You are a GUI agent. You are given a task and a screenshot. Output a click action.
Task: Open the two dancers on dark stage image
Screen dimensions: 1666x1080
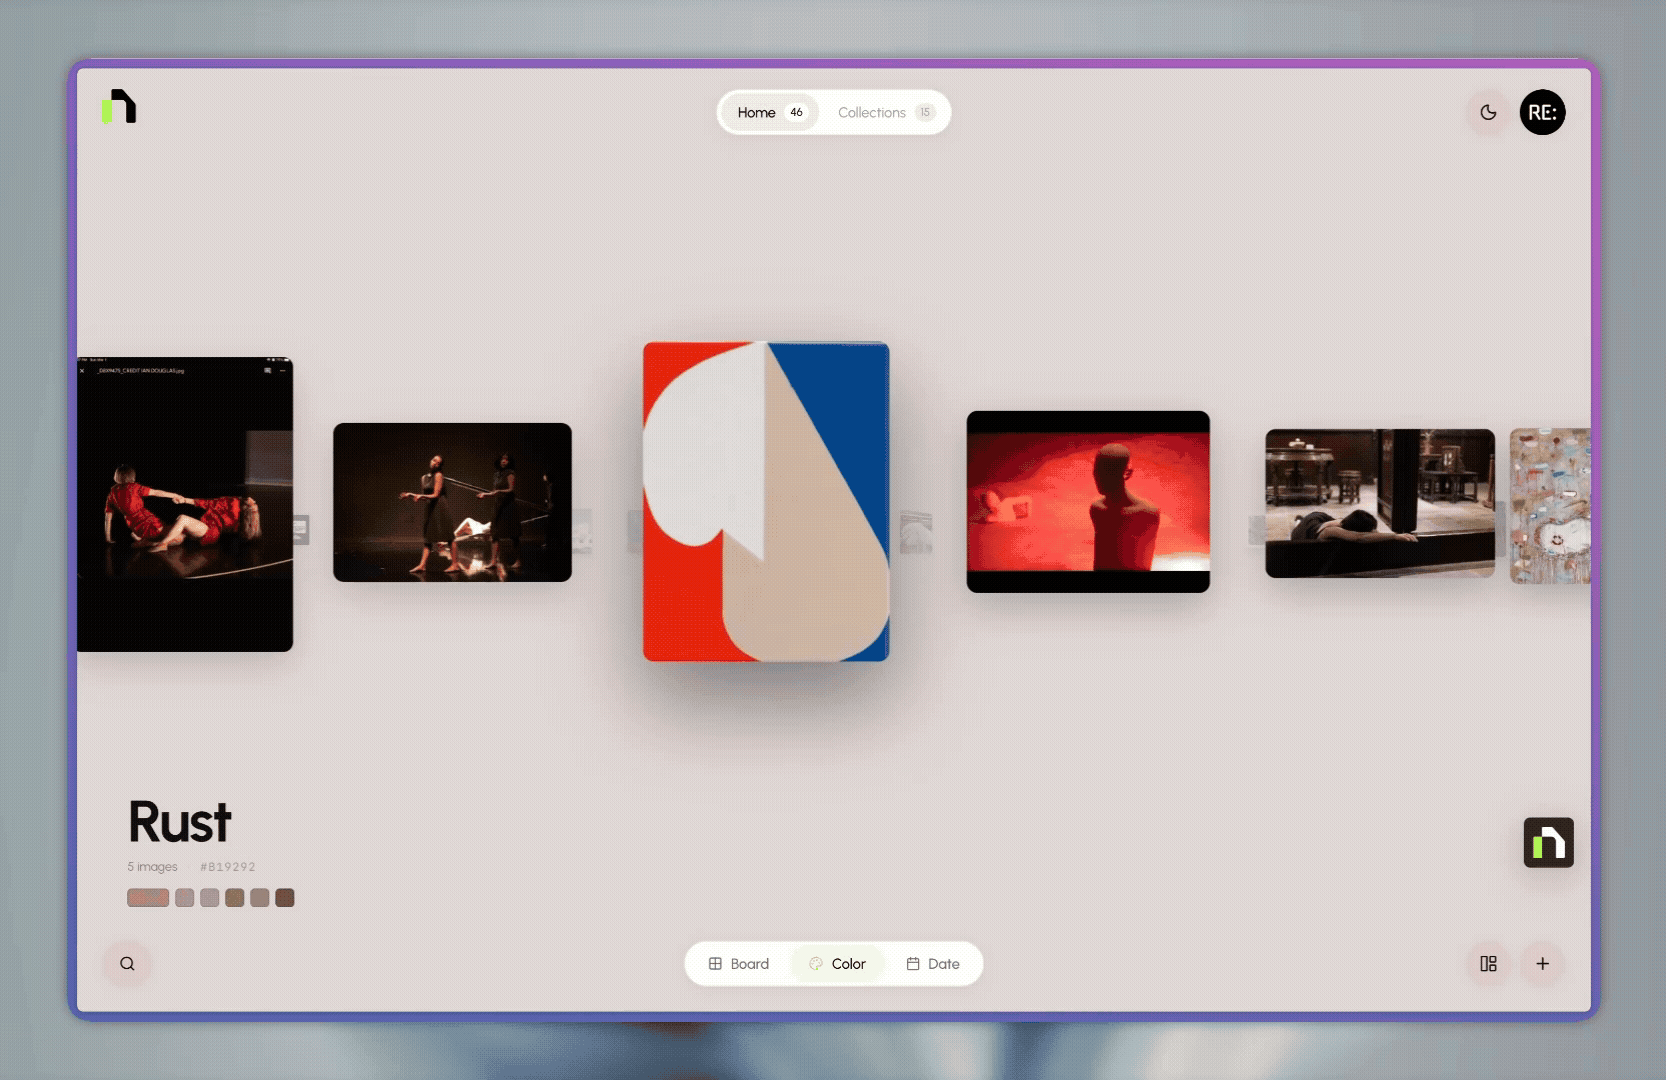[452, 502]
